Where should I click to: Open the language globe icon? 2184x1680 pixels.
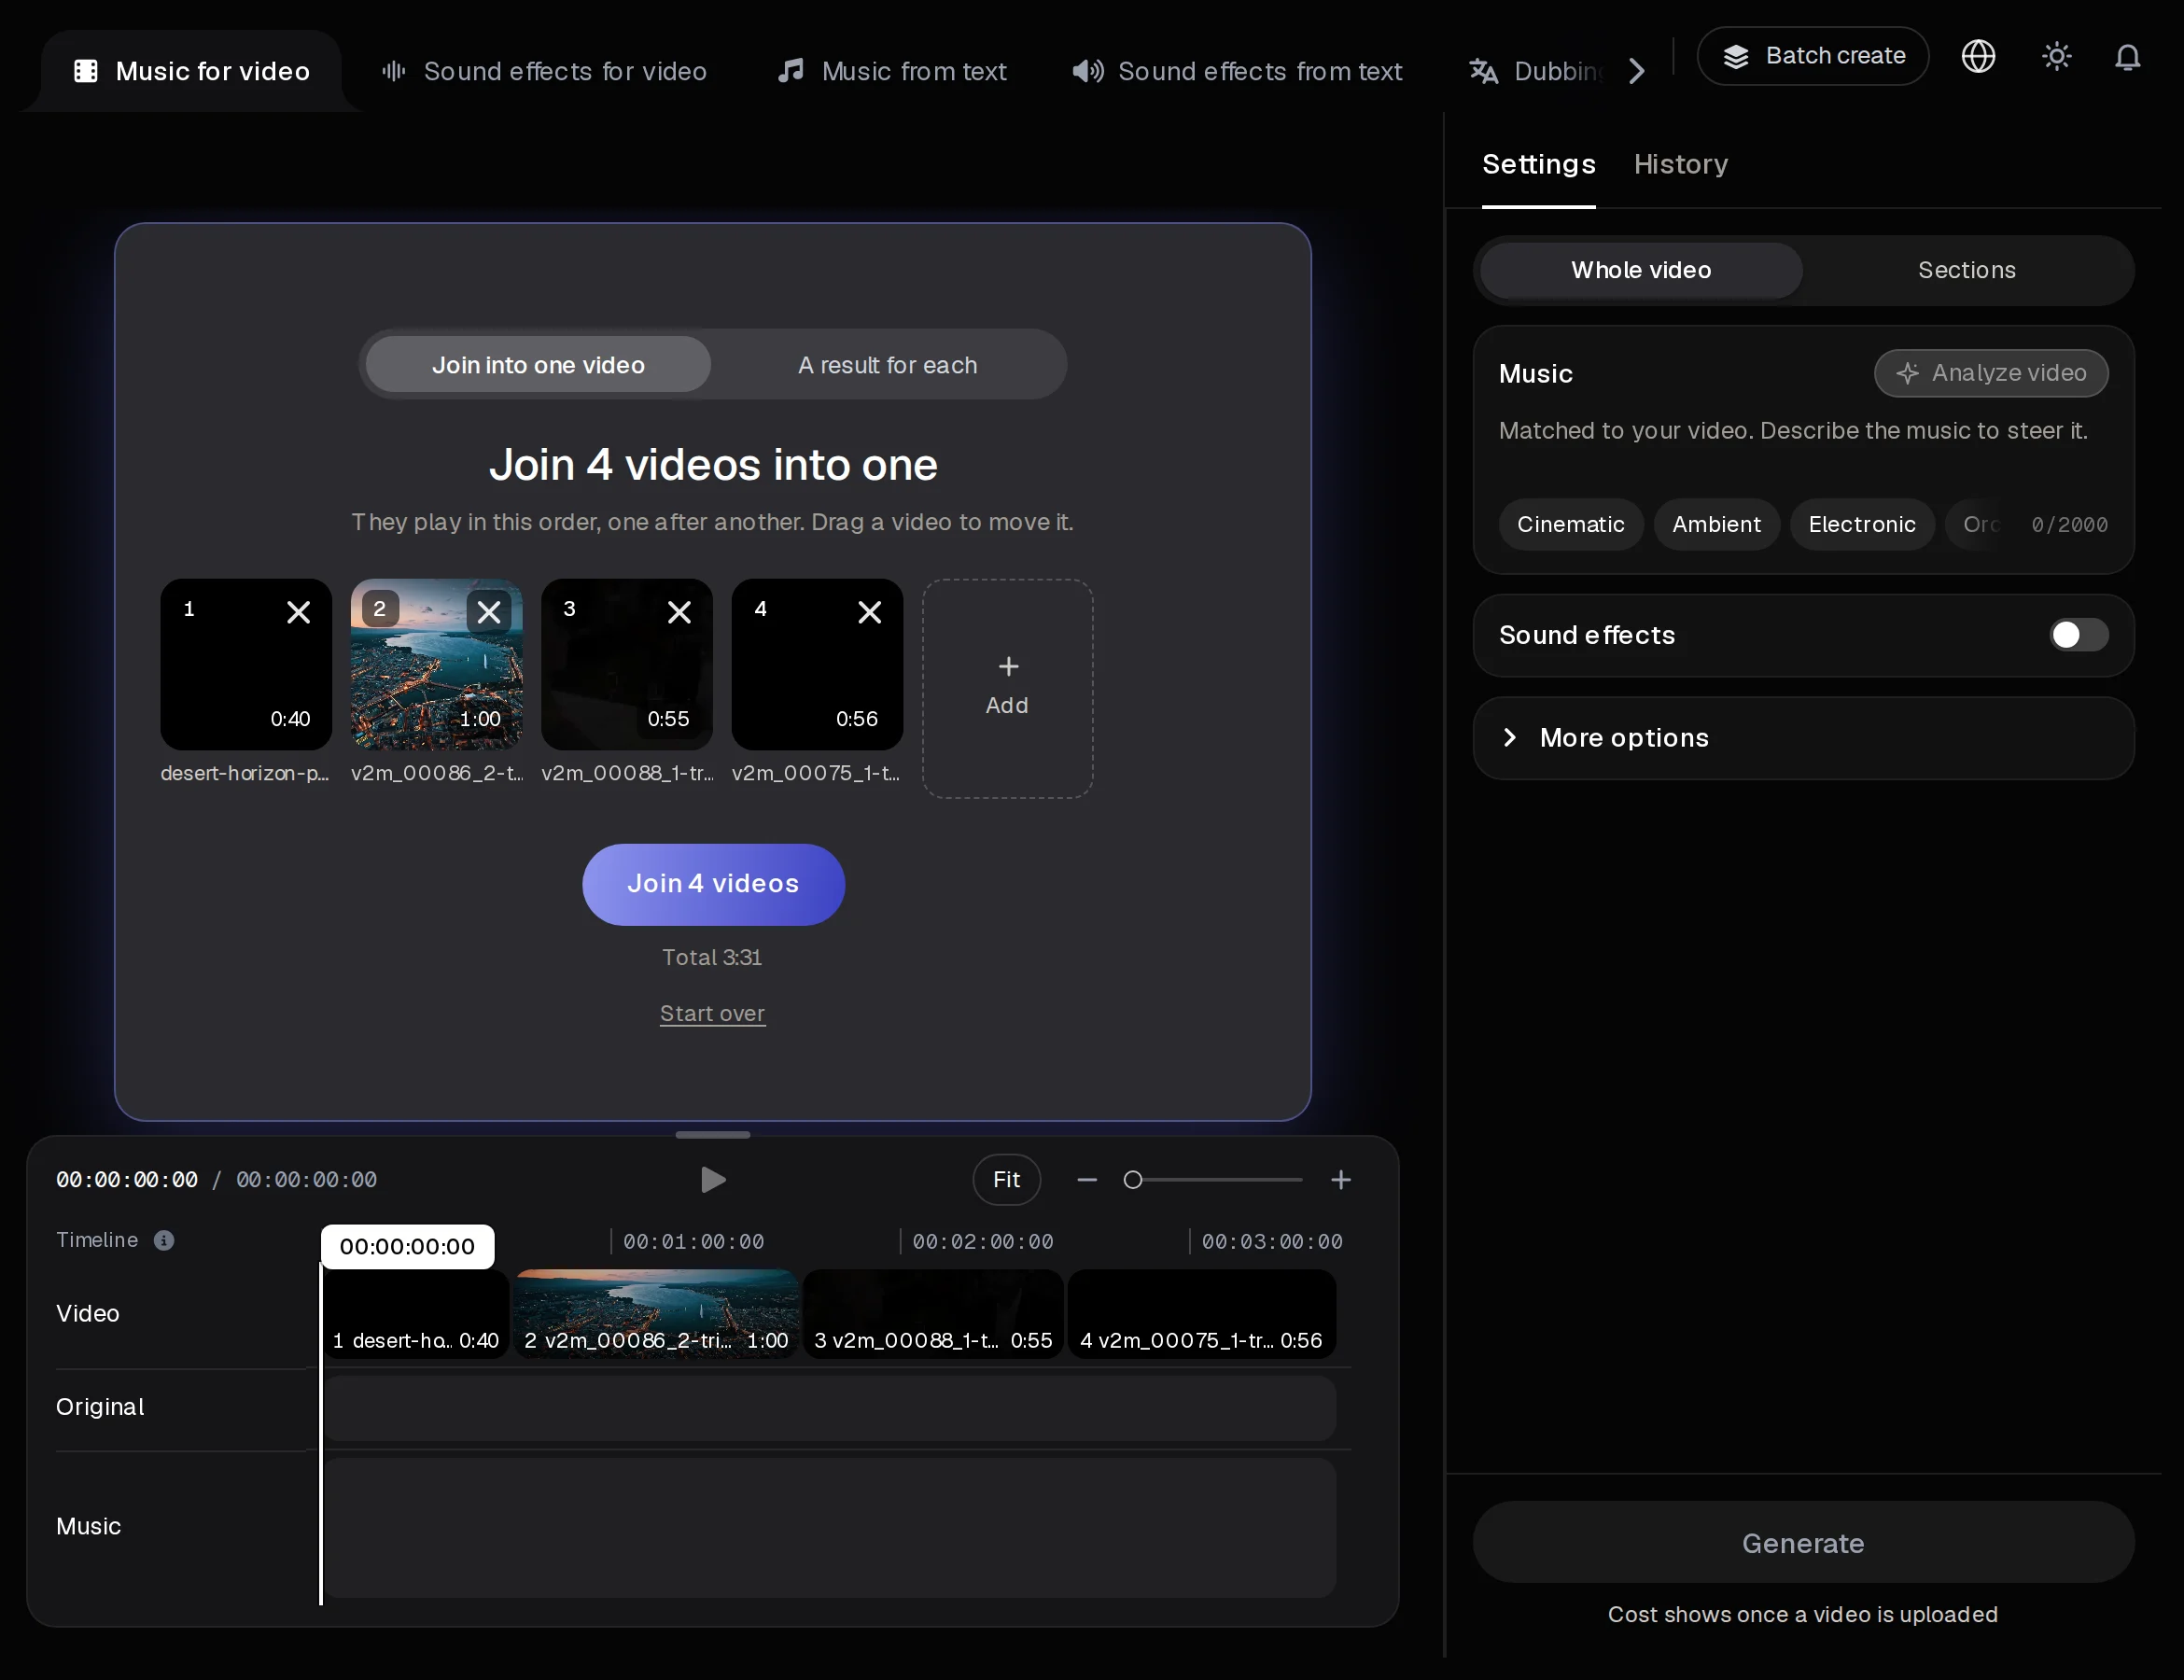(x=1977, y=56)
